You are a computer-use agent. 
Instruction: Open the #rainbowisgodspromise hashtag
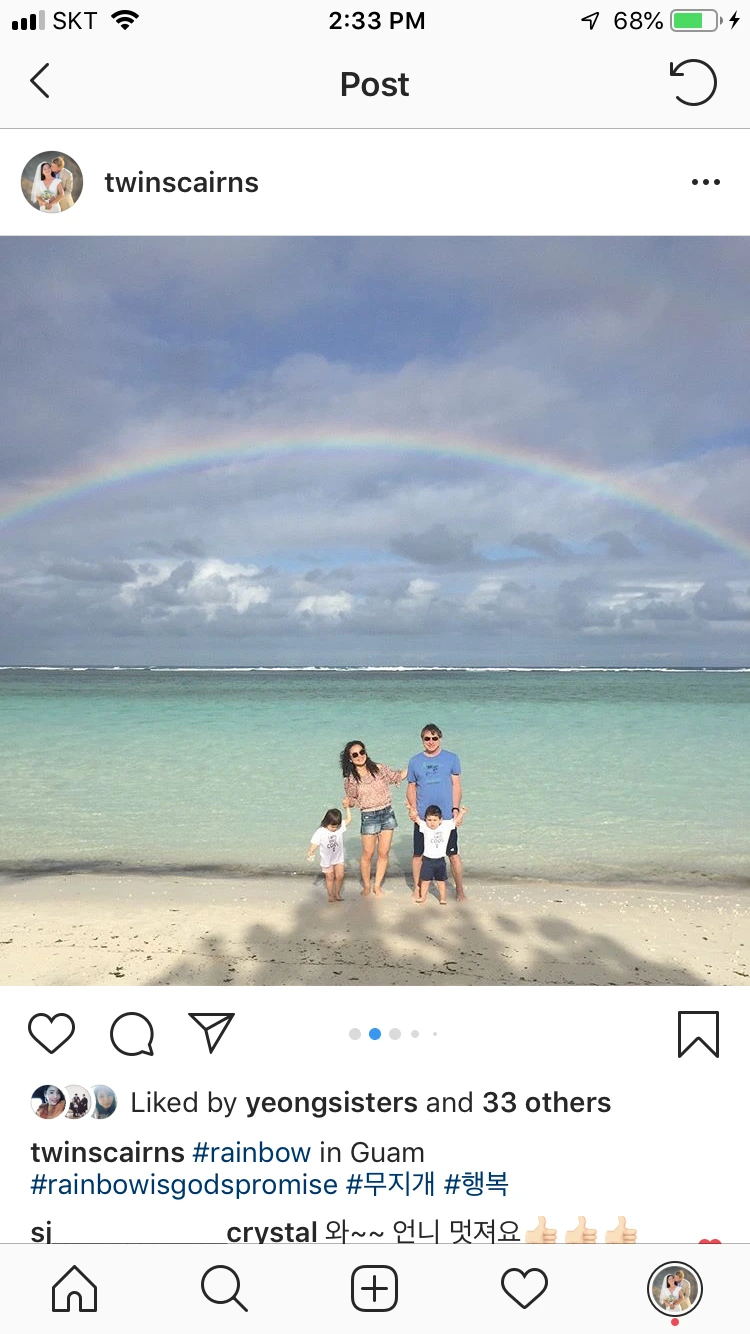pos(184,1185)
